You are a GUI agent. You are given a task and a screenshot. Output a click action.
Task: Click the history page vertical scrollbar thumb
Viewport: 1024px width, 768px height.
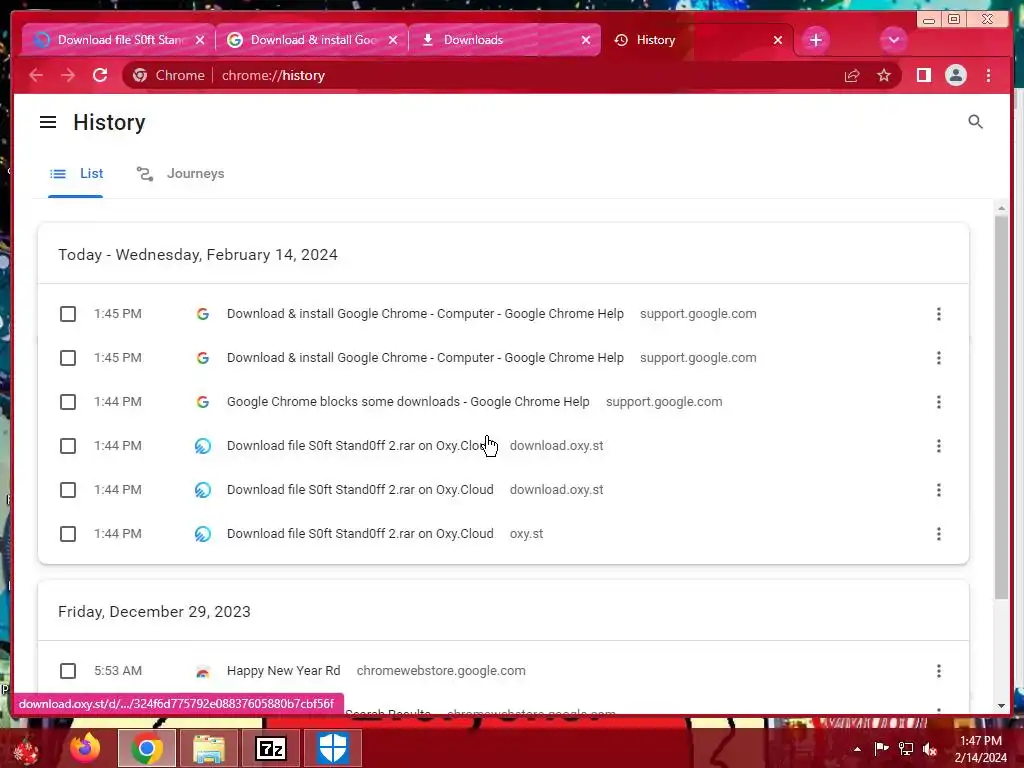(1001, 406)
